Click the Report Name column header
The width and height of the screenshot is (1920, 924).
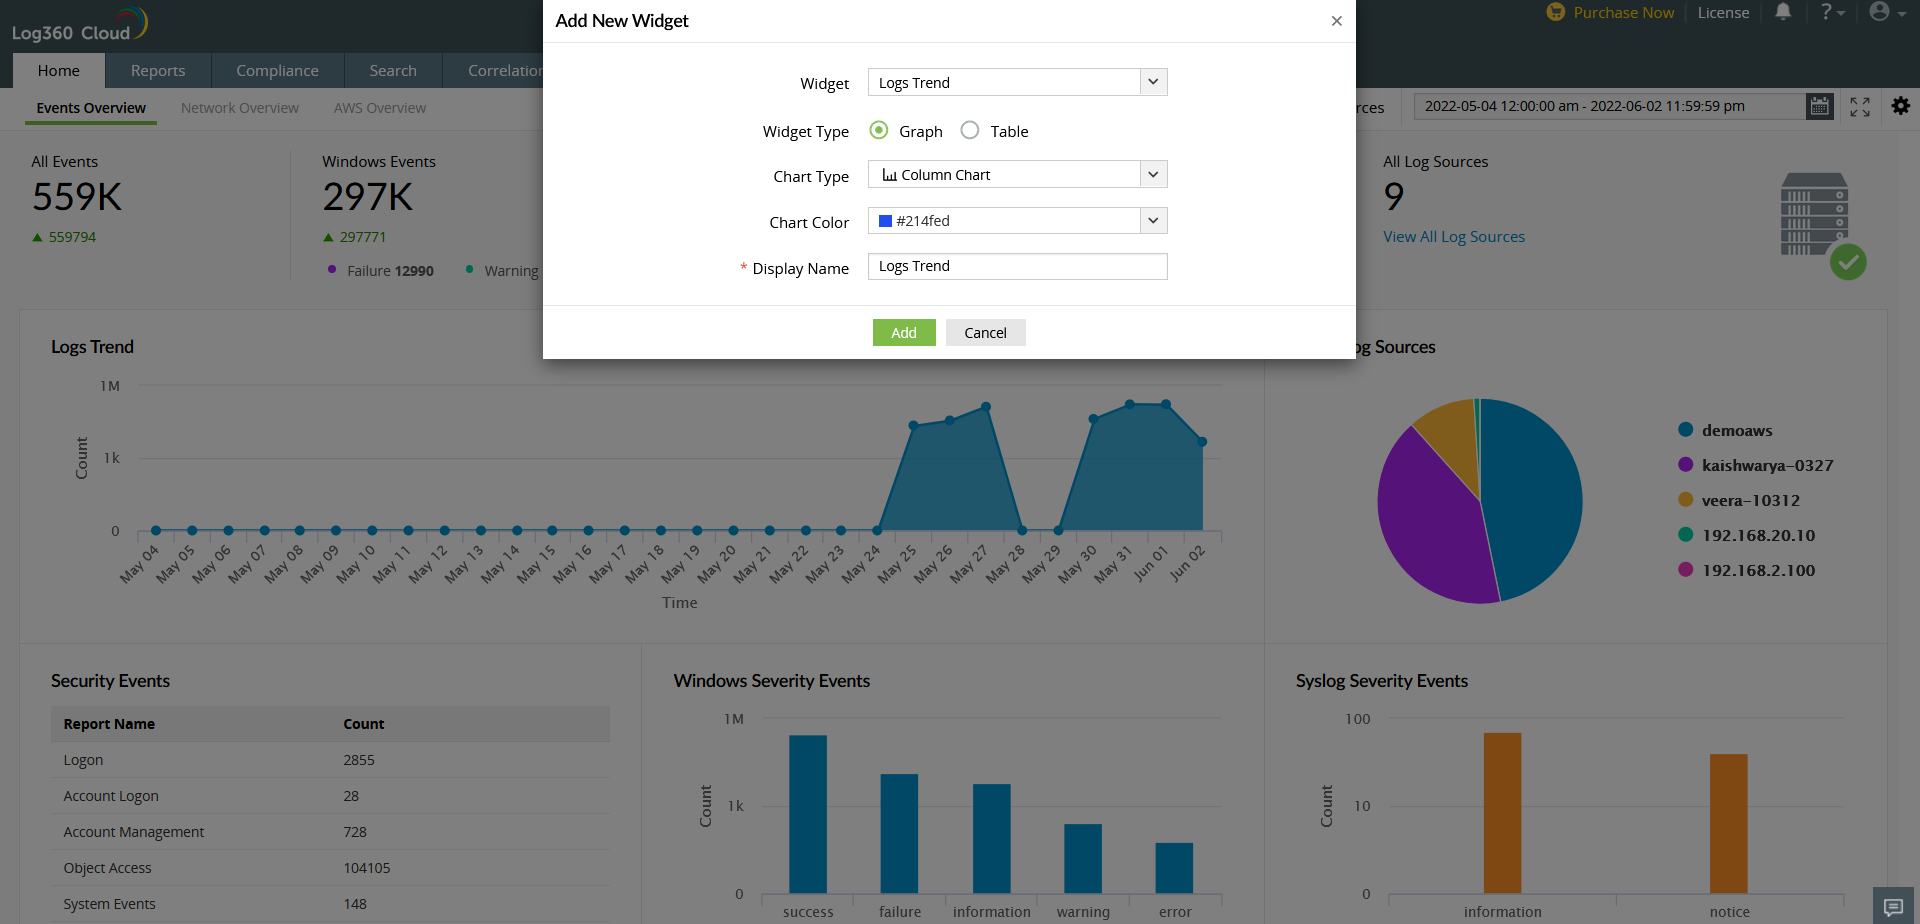click(109, 724)
